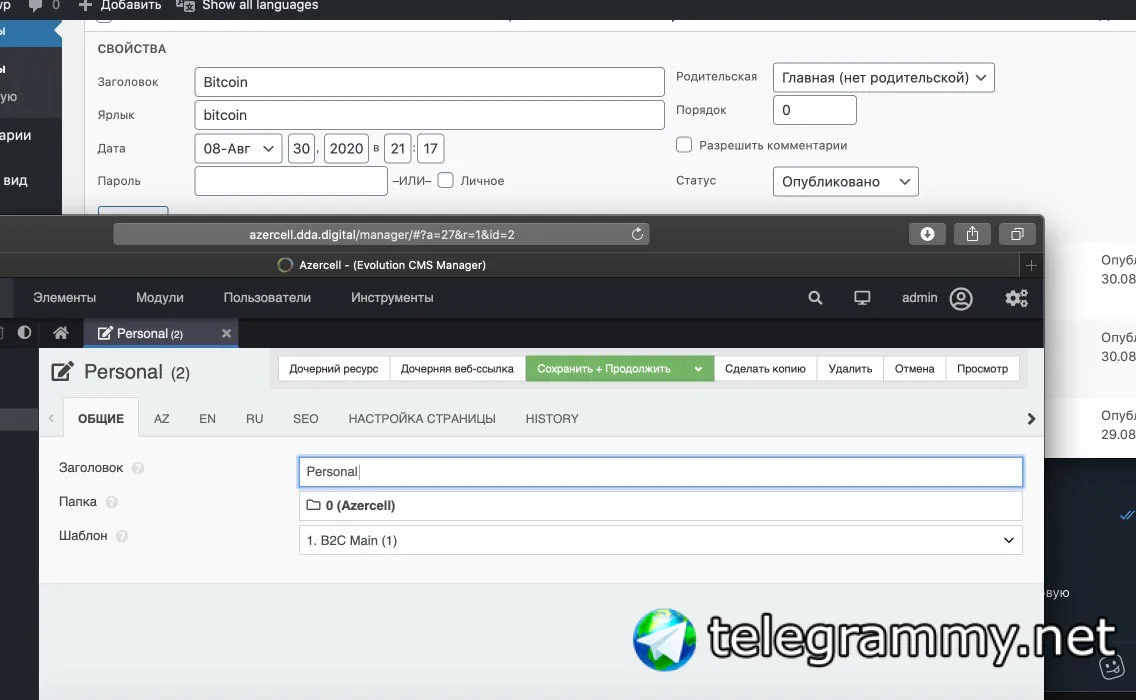Select the Personal (2) document tab

click(161, 333)
